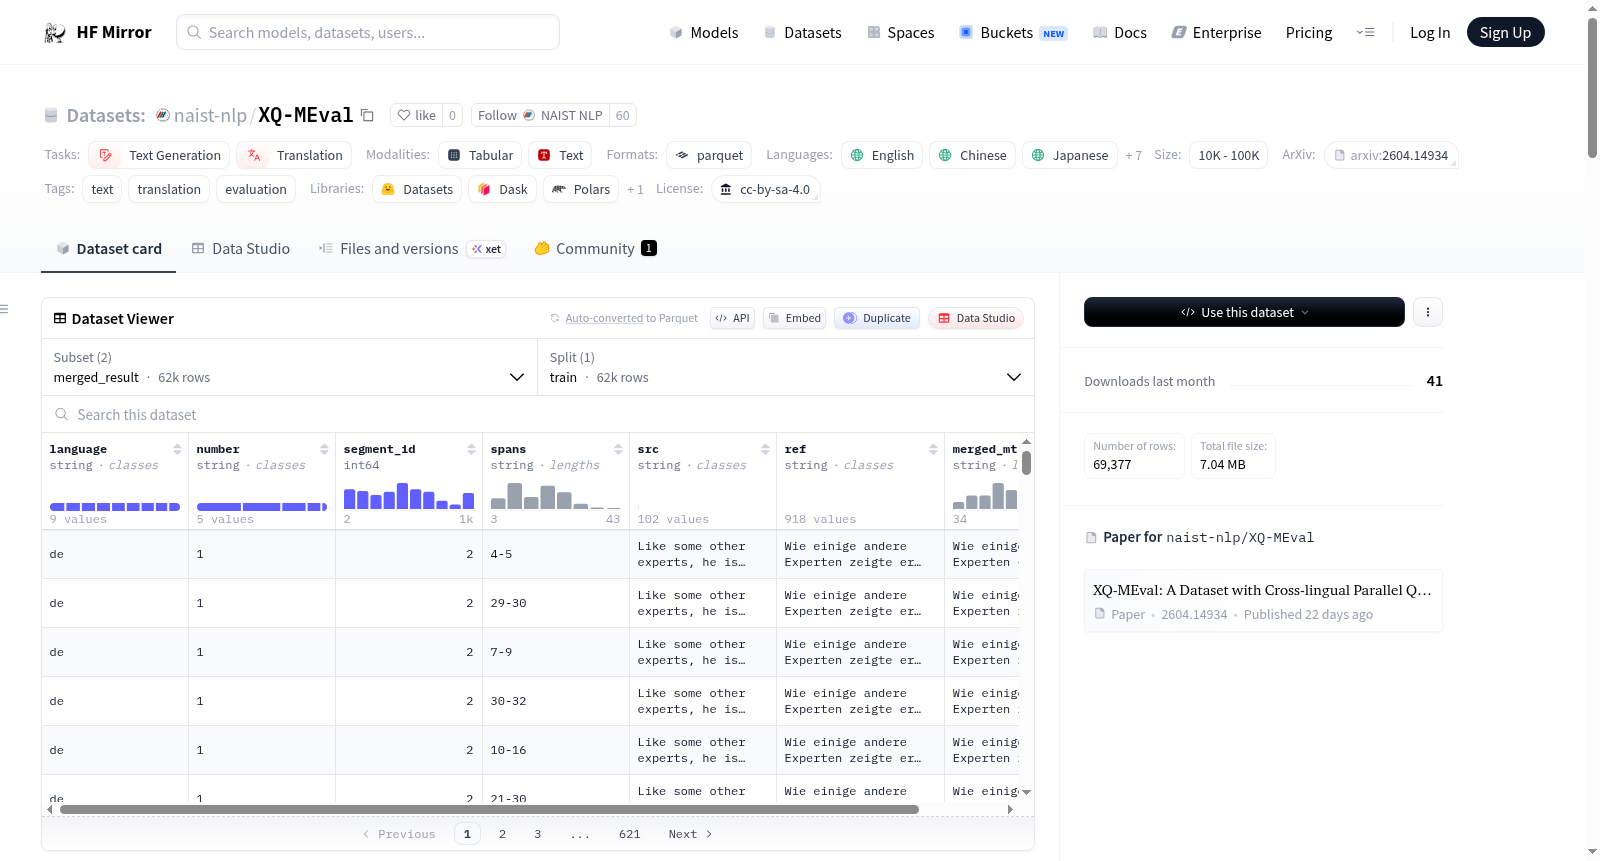The width and height of the screenshot is (1600, 861).
Task: Click the Dask library tag
Action: point(502,189)
